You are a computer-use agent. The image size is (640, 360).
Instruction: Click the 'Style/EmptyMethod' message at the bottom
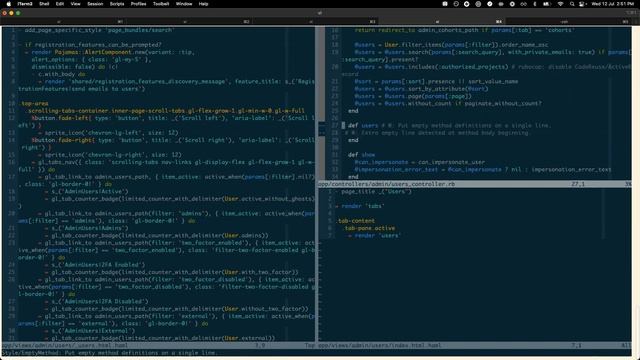click(110, 353)
